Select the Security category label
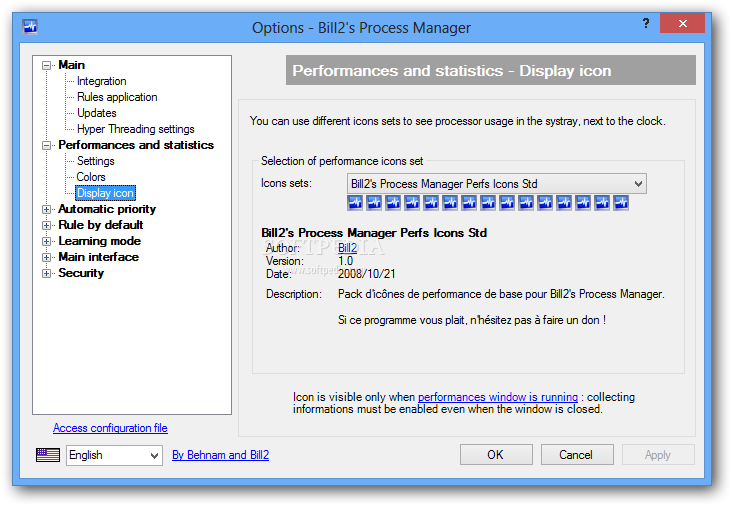The image size is (732, 506). [x=81, y=273]
